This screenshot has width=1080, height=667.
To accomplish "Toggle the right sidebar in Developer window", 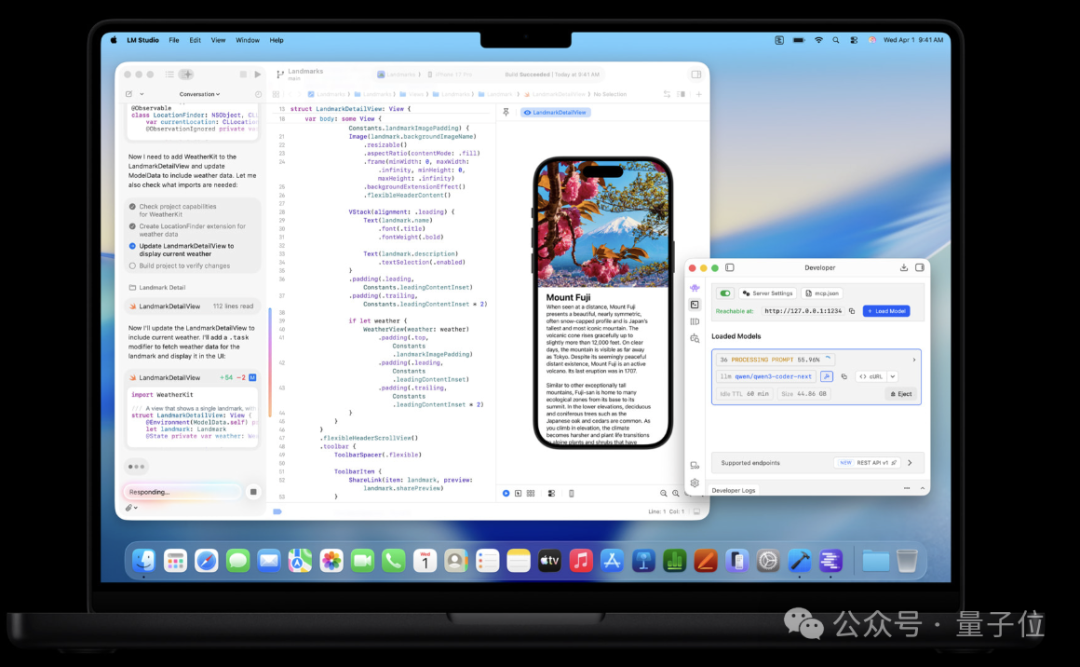I will tap(920, 267).
